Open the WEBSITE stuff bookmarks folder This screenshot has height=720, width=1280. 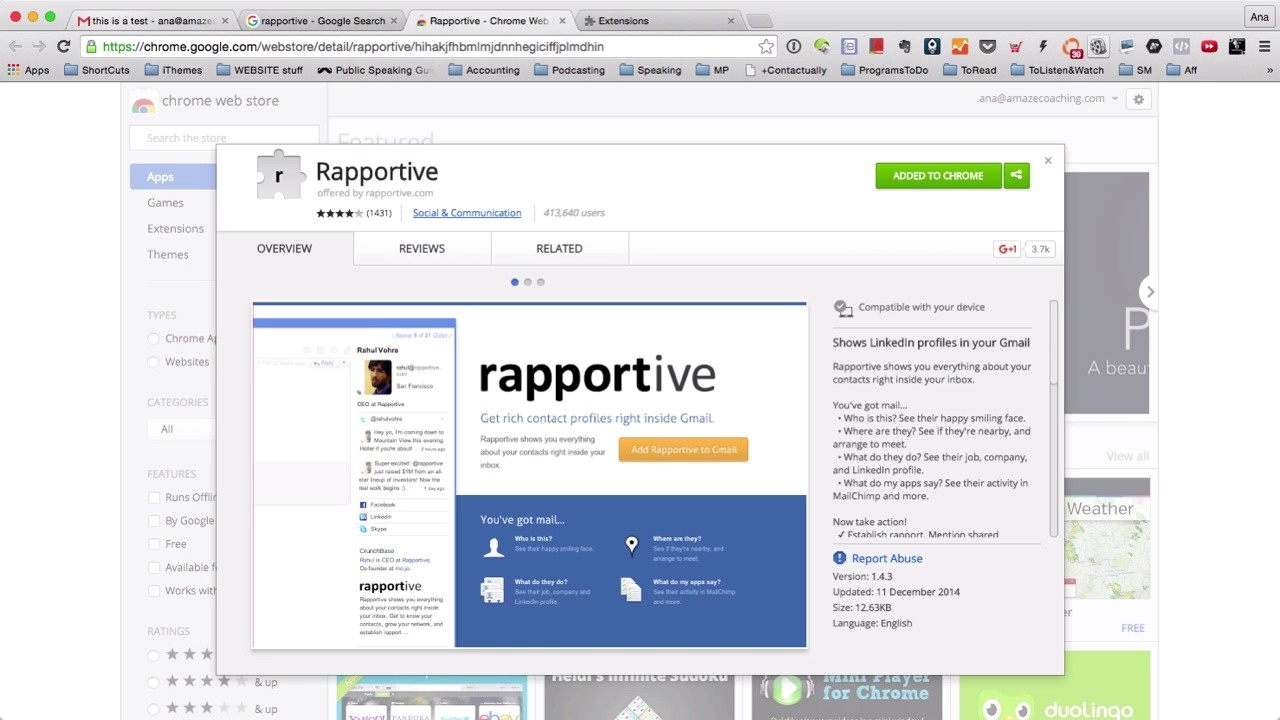[258, 70]
